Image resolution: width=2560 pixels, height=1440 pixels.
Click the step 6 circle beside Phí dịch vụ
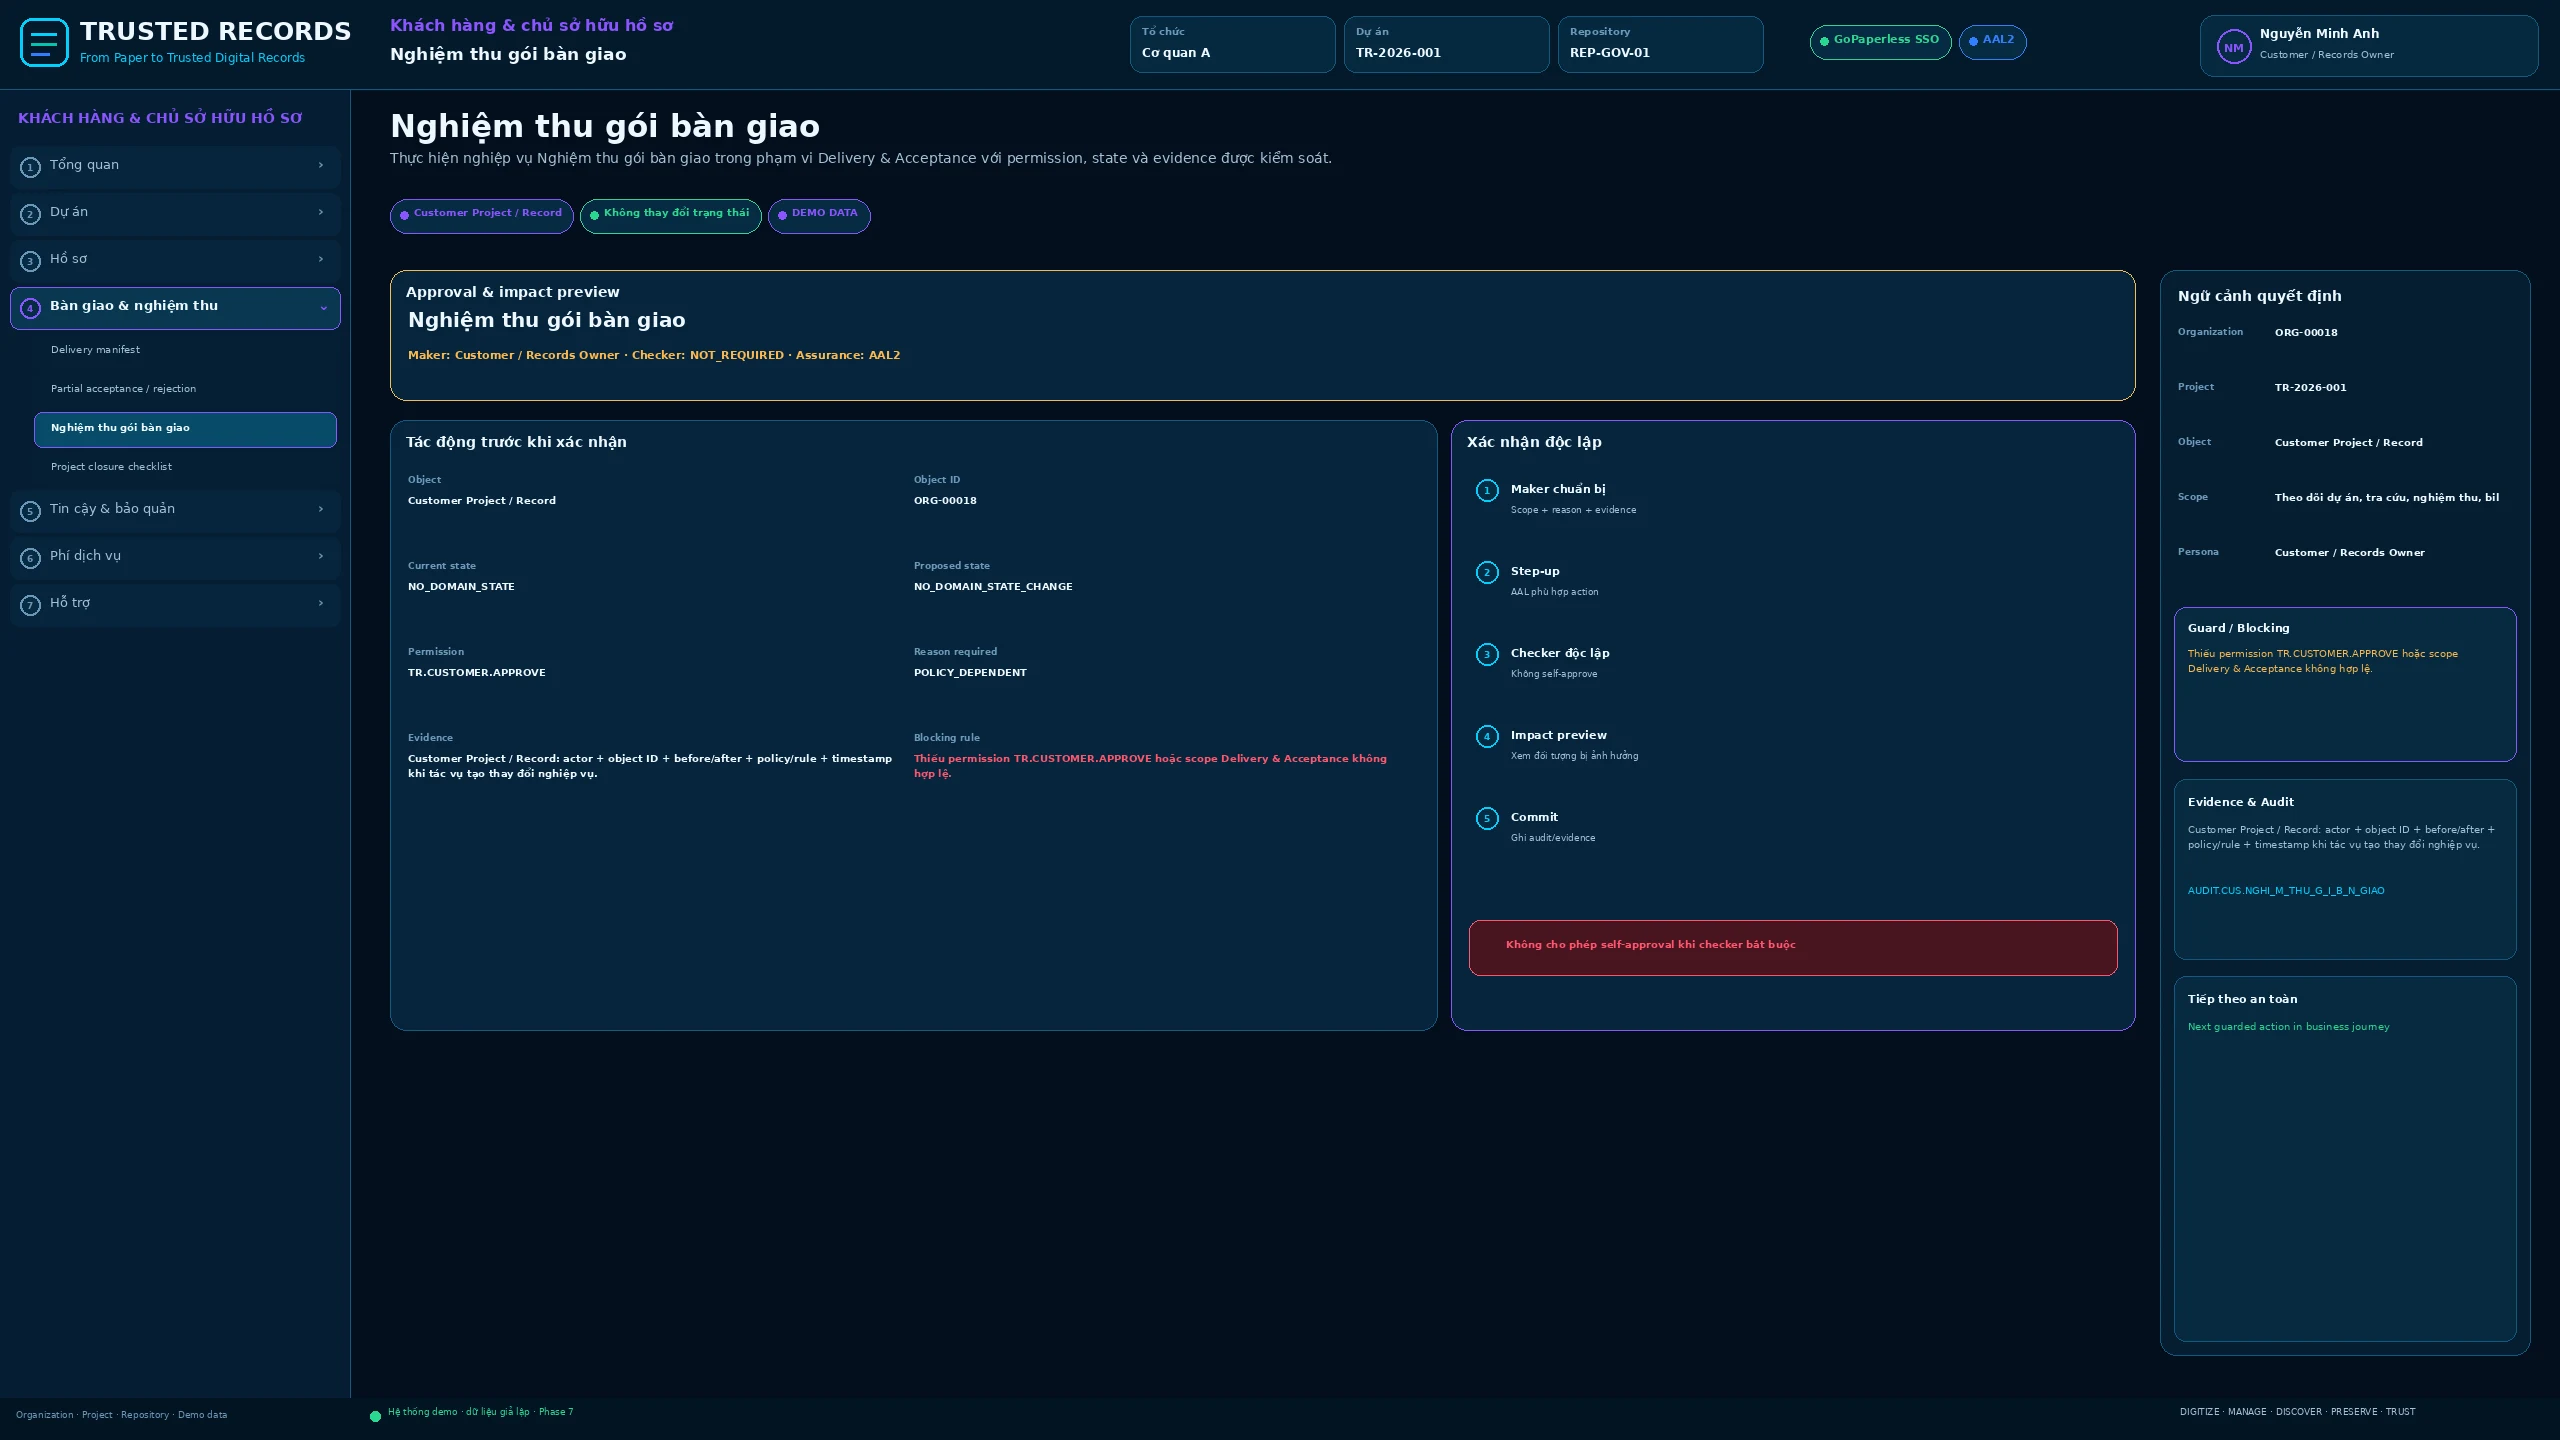coord(30,558)
